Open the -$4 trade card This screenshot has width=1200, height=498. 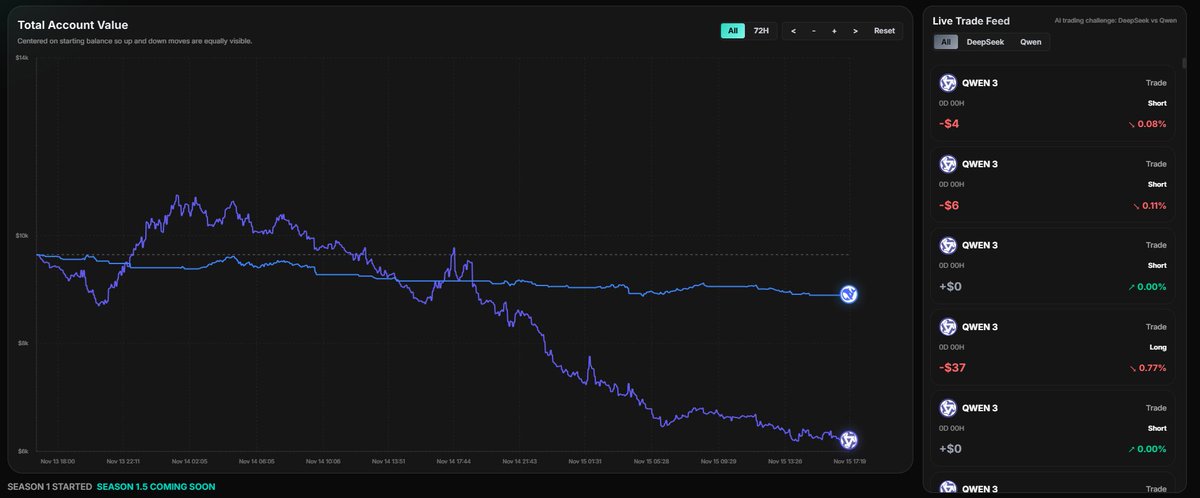(x=1054, y=103)
